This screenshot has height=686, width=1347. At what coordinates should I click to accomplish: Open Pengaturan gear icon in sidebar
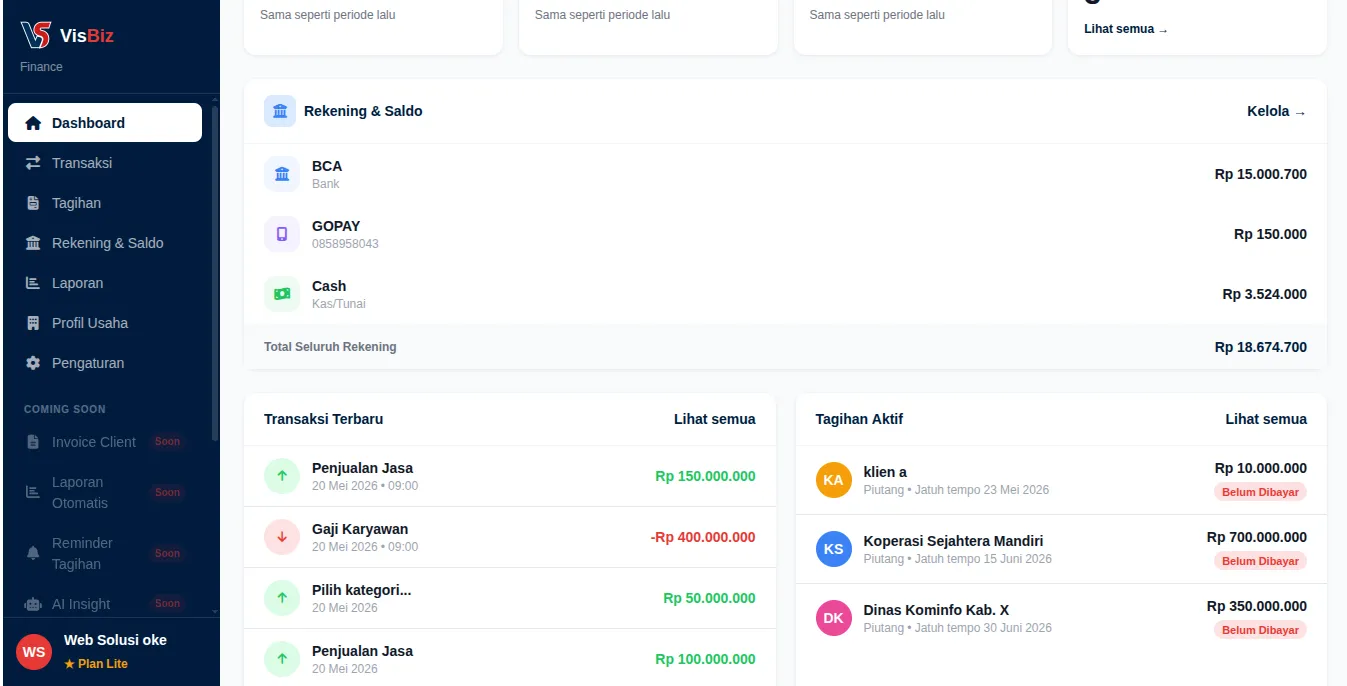pos(33,363)
